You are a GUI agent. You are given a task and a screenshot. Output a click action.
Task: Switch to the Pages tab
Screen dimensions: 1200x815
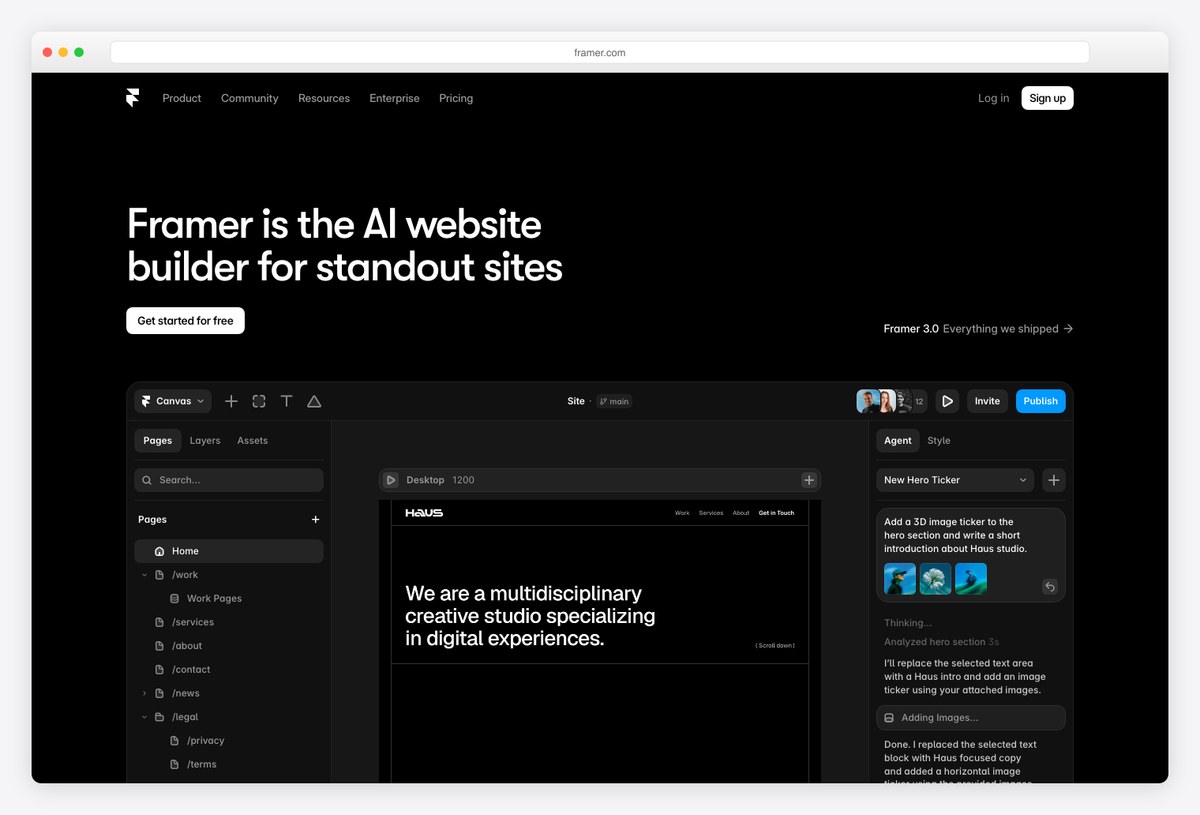pos(158,440)
